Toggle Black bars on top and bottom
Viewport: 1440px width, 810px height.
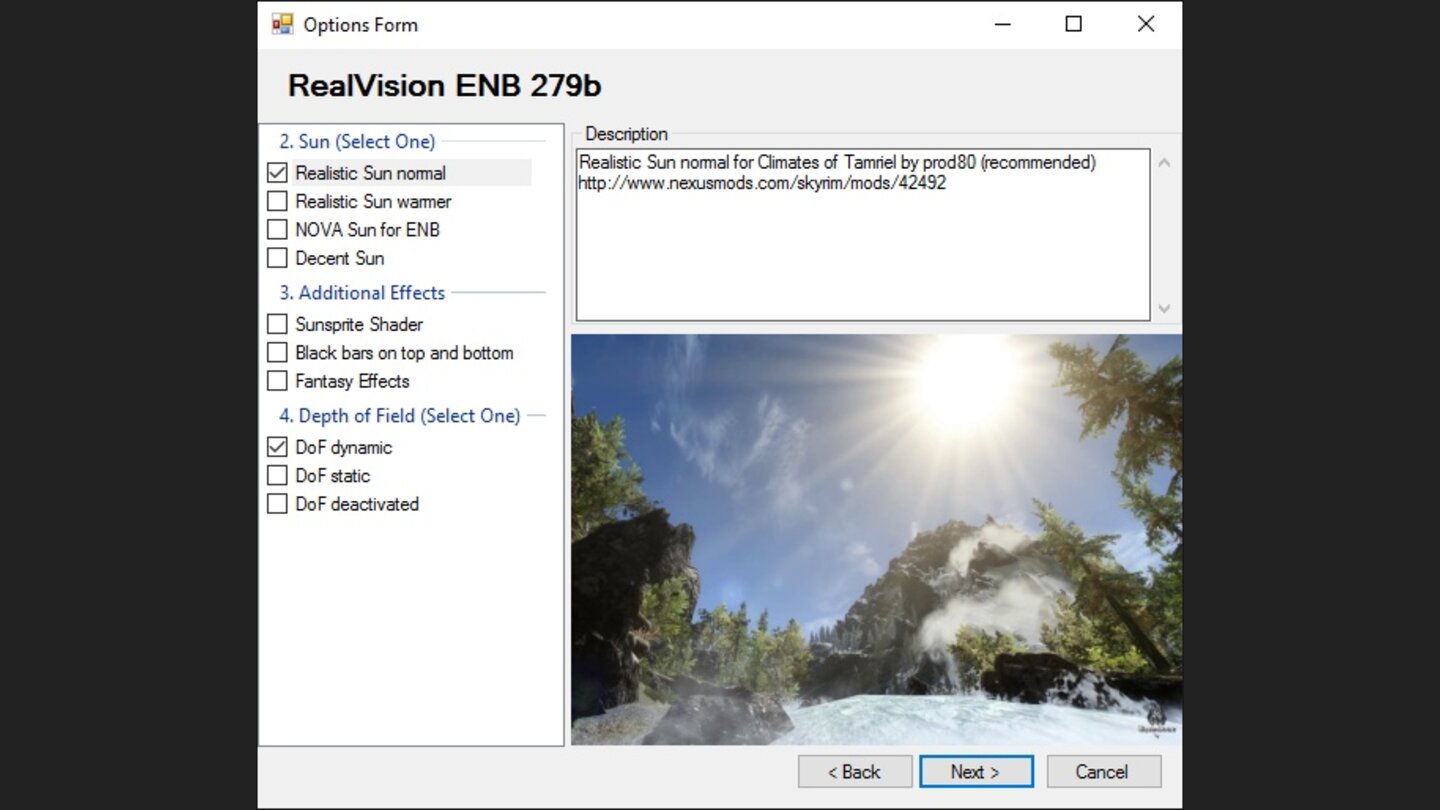pos(277,352)
